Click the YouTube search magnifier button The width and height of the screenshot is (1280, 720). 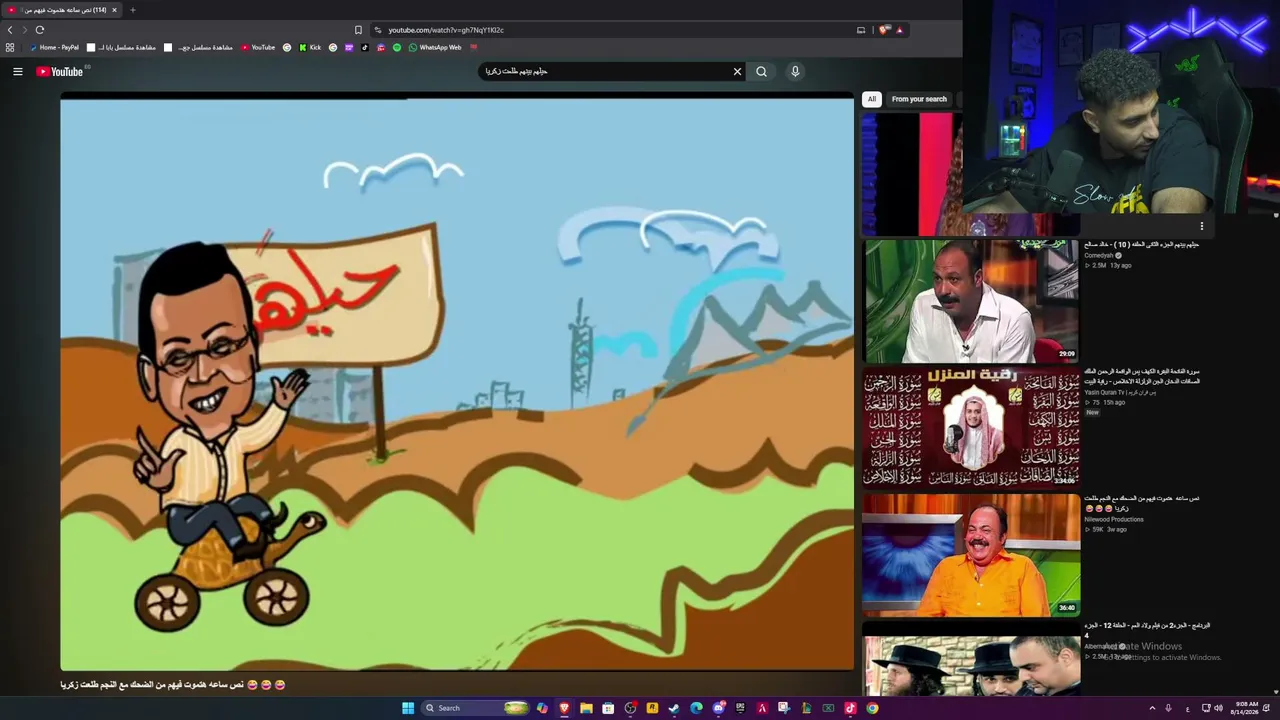coord(762,71)
